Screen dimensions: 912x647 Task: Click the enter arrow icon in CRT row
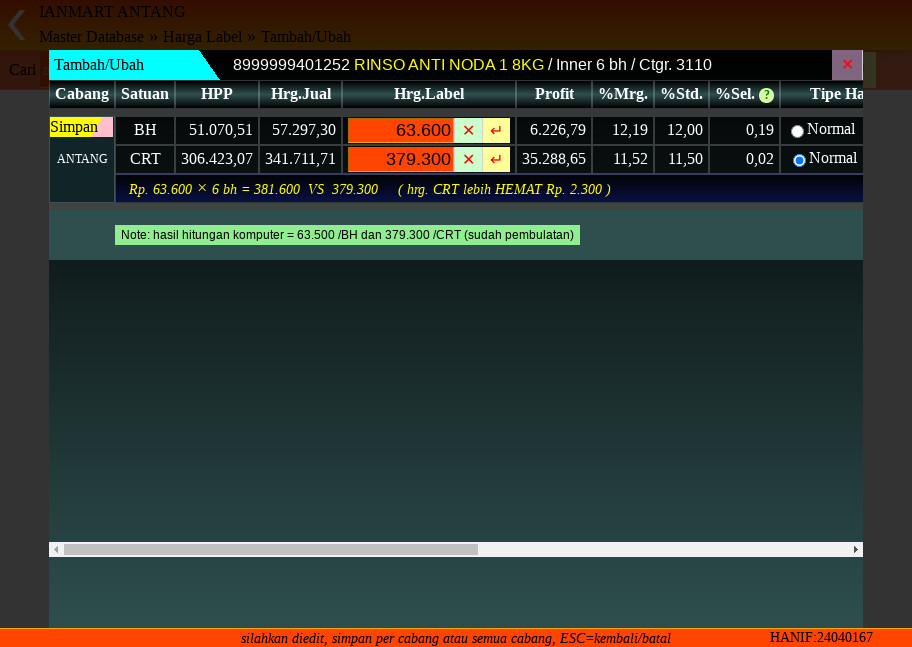coord(496,159)
